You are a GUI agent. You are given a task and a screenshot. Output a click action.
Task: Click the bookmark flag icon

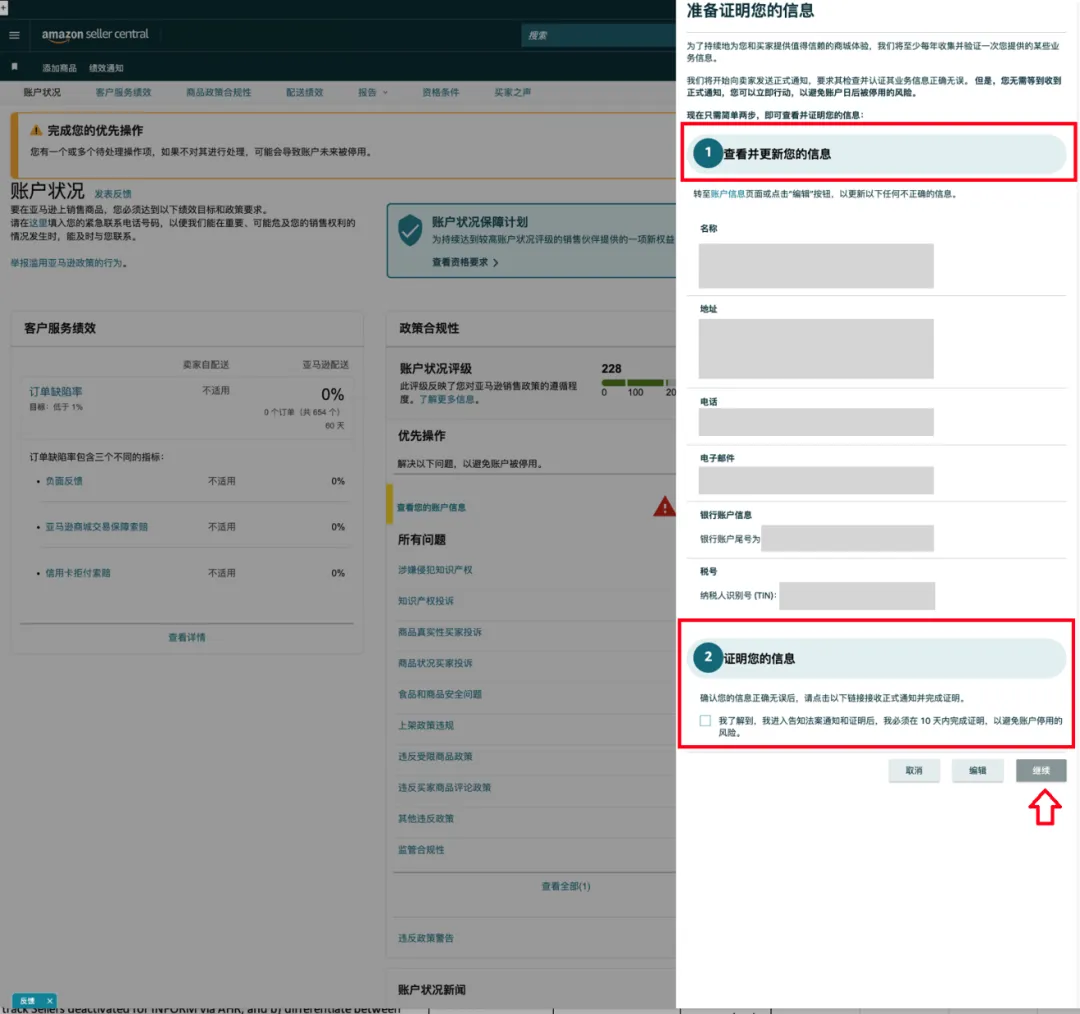(14, 67)
